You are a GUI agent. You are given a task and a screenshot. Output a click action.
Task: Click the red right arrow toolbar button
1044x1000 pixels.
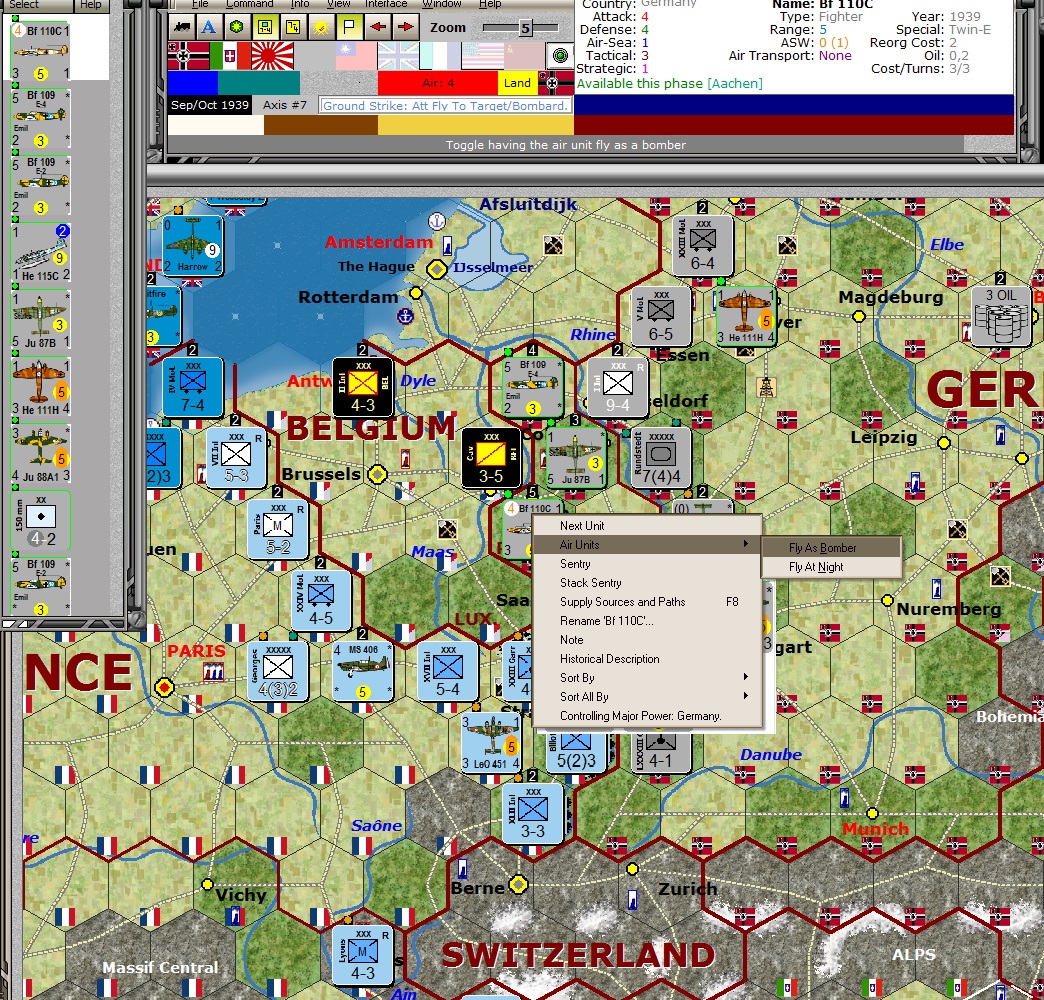click(405, 27)
